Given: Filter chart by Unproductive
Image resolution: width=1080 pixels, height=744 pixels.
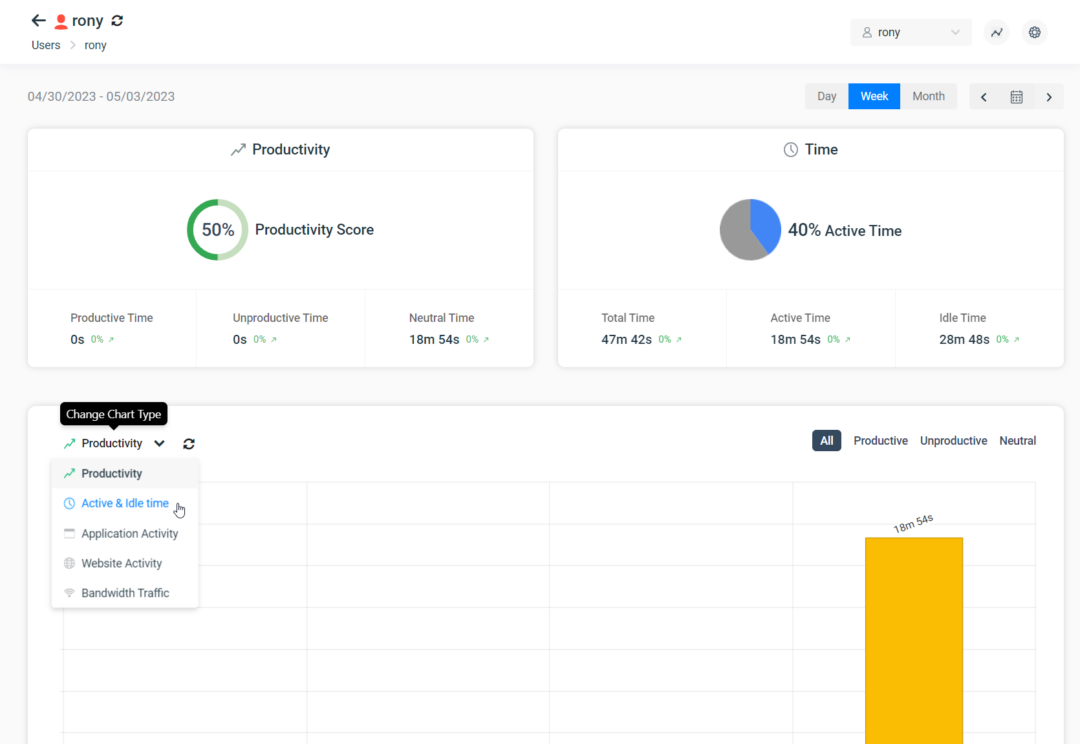Looking at the screenshot, I should coord(953,441).
